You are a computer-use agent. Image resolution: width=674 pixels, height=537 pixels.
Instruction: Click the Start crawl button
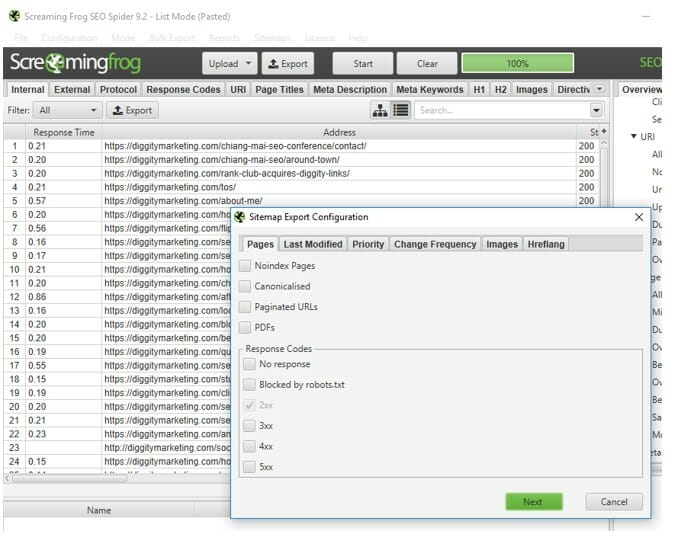point(363,64)
